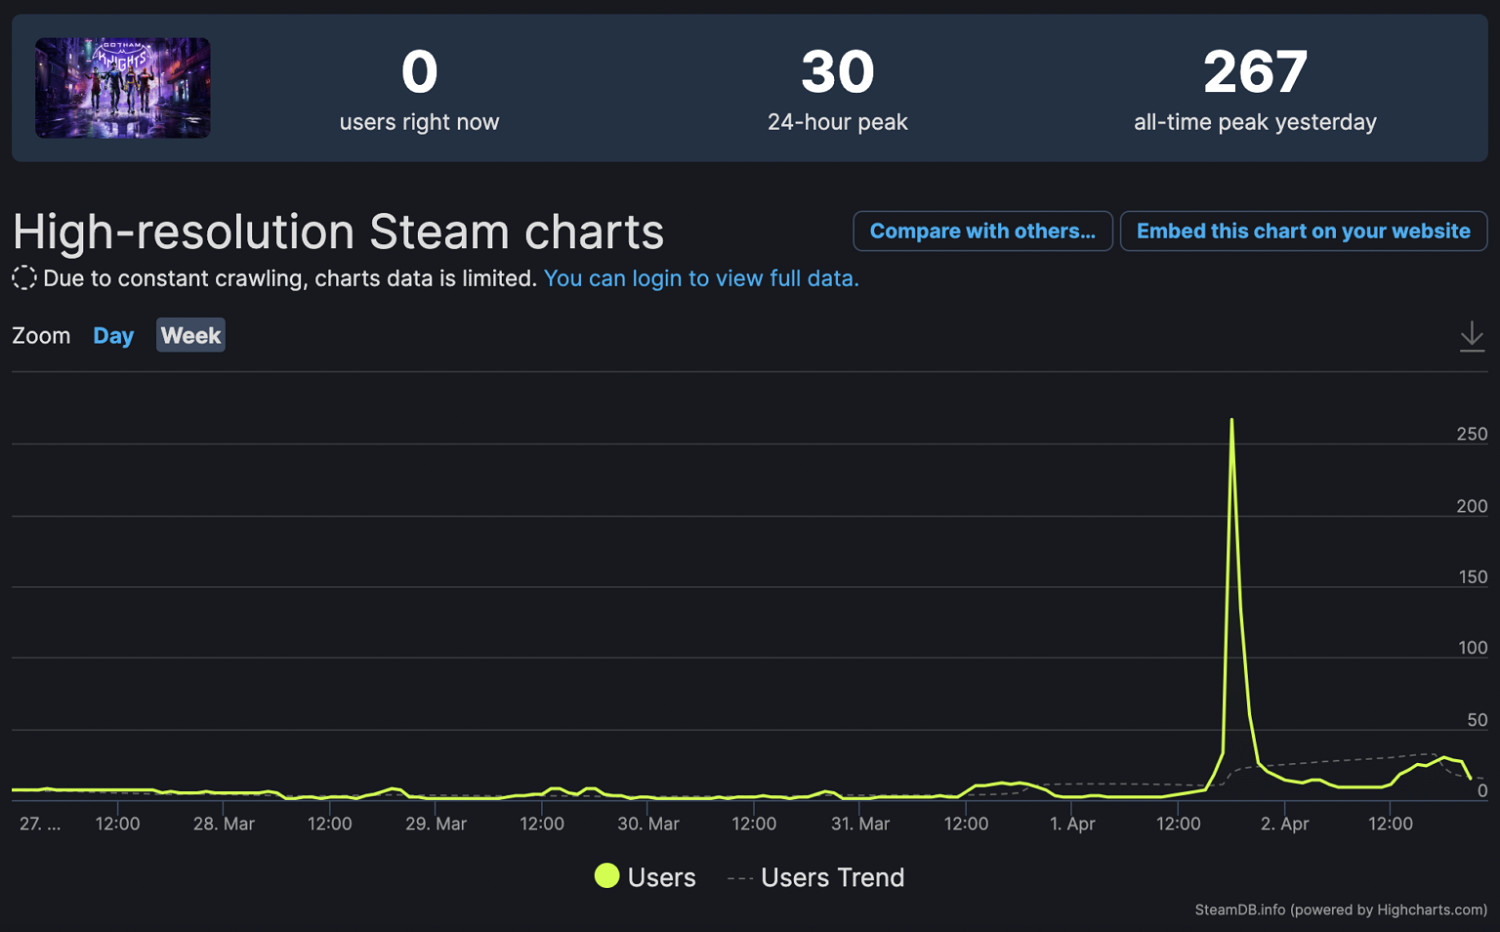The width and height of the screenshot is (1500, 932).
Task: Click the SteamDB.info Highcharts credit text
Action: tap(1340, 910)
